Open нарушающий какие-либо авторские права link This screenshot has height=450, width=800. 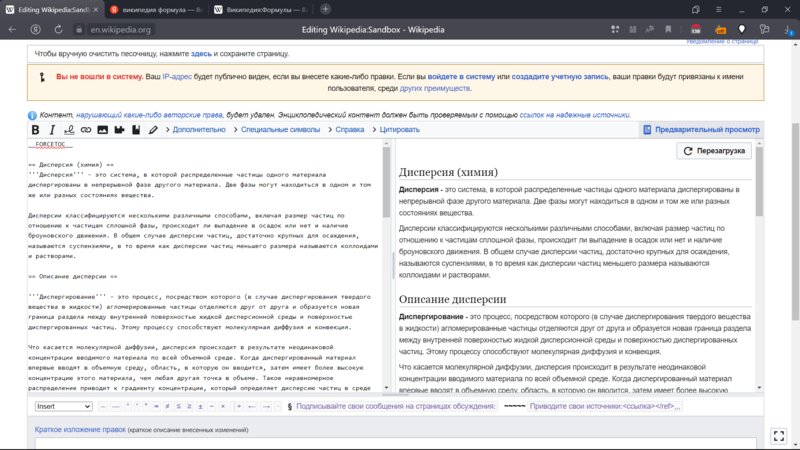pos(149,115)
